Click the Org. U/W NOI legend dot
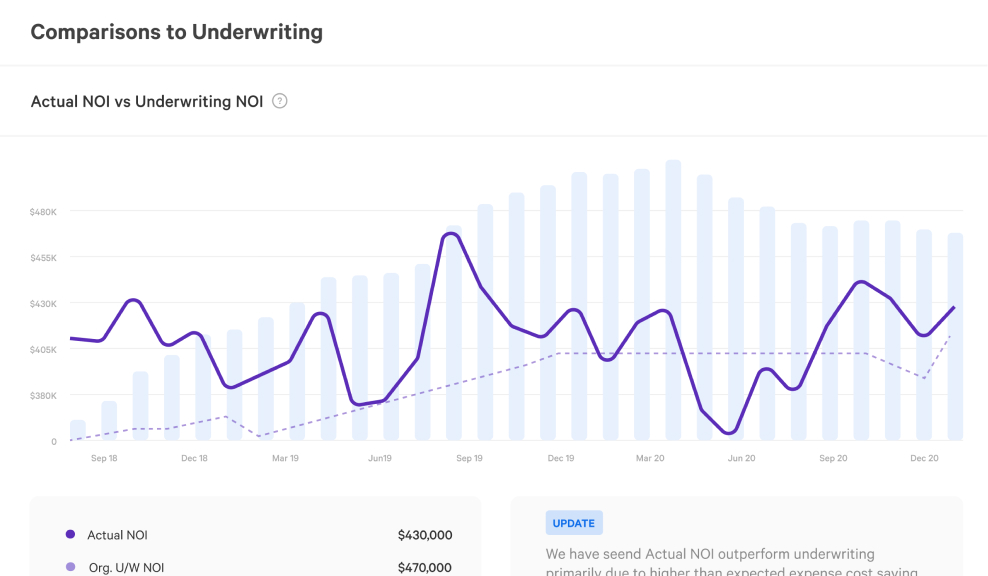Image resolution: width=988 pixels, height=576 pixels. (70, 568)
